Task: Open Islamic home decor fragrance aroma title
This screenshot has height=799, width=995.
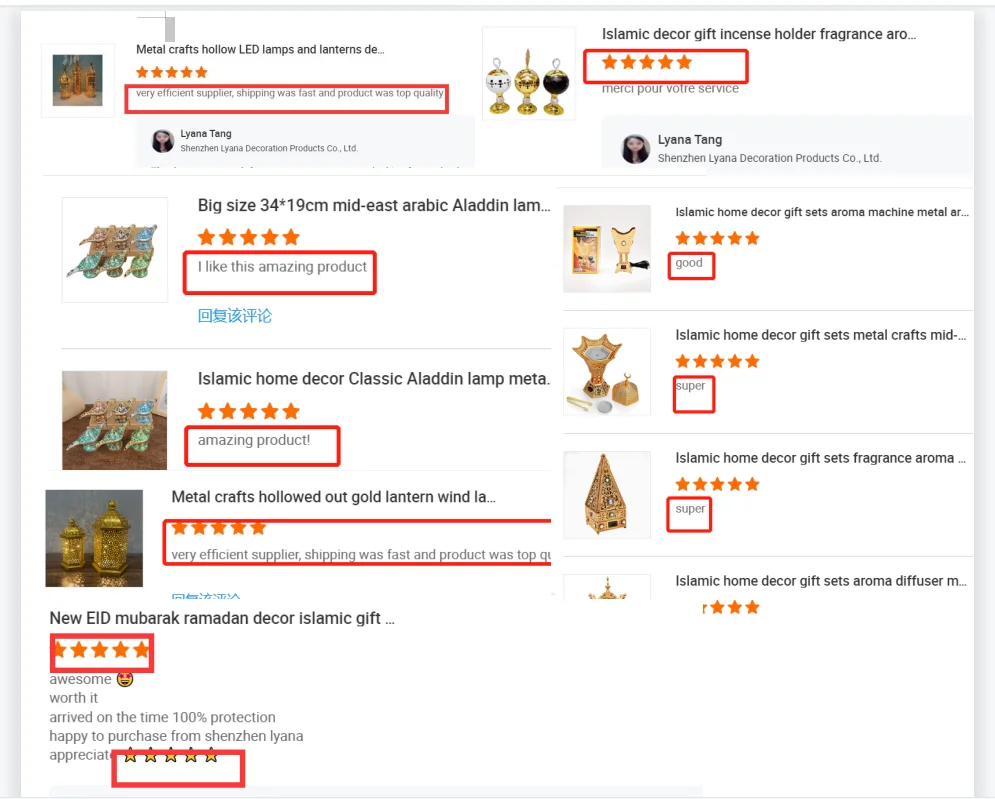Action: (820, 458)
